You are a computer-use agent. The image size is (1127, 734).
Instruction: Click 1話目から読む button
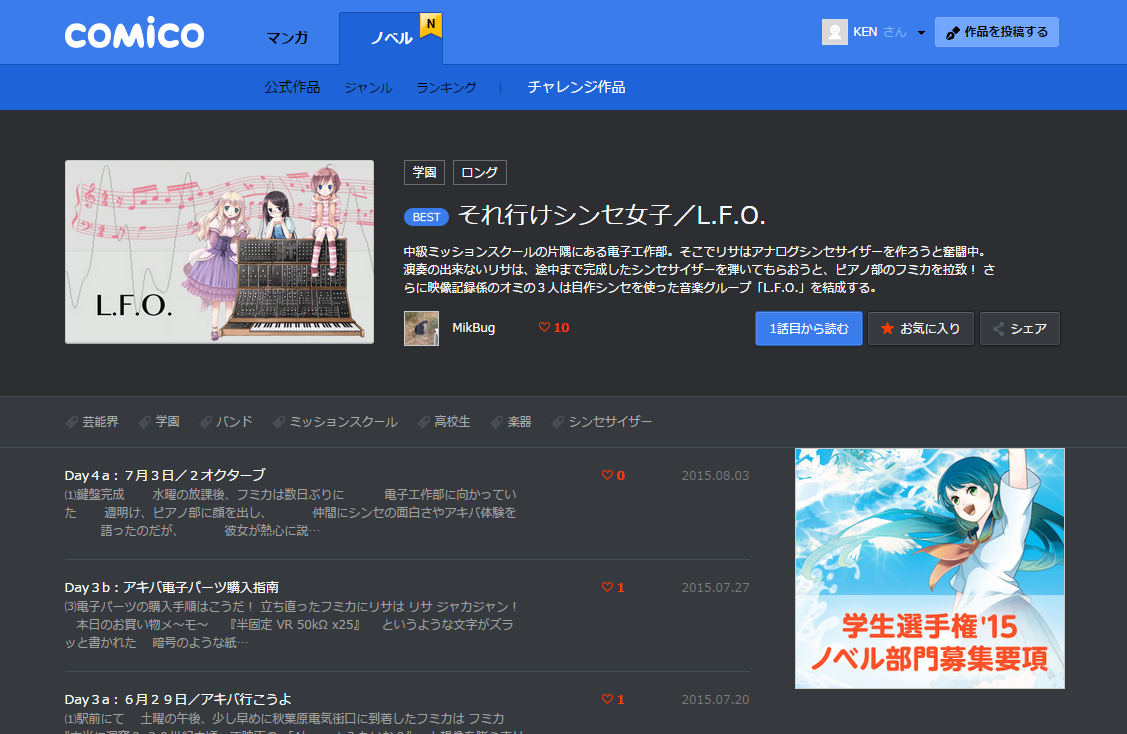(x=809, y=329)
